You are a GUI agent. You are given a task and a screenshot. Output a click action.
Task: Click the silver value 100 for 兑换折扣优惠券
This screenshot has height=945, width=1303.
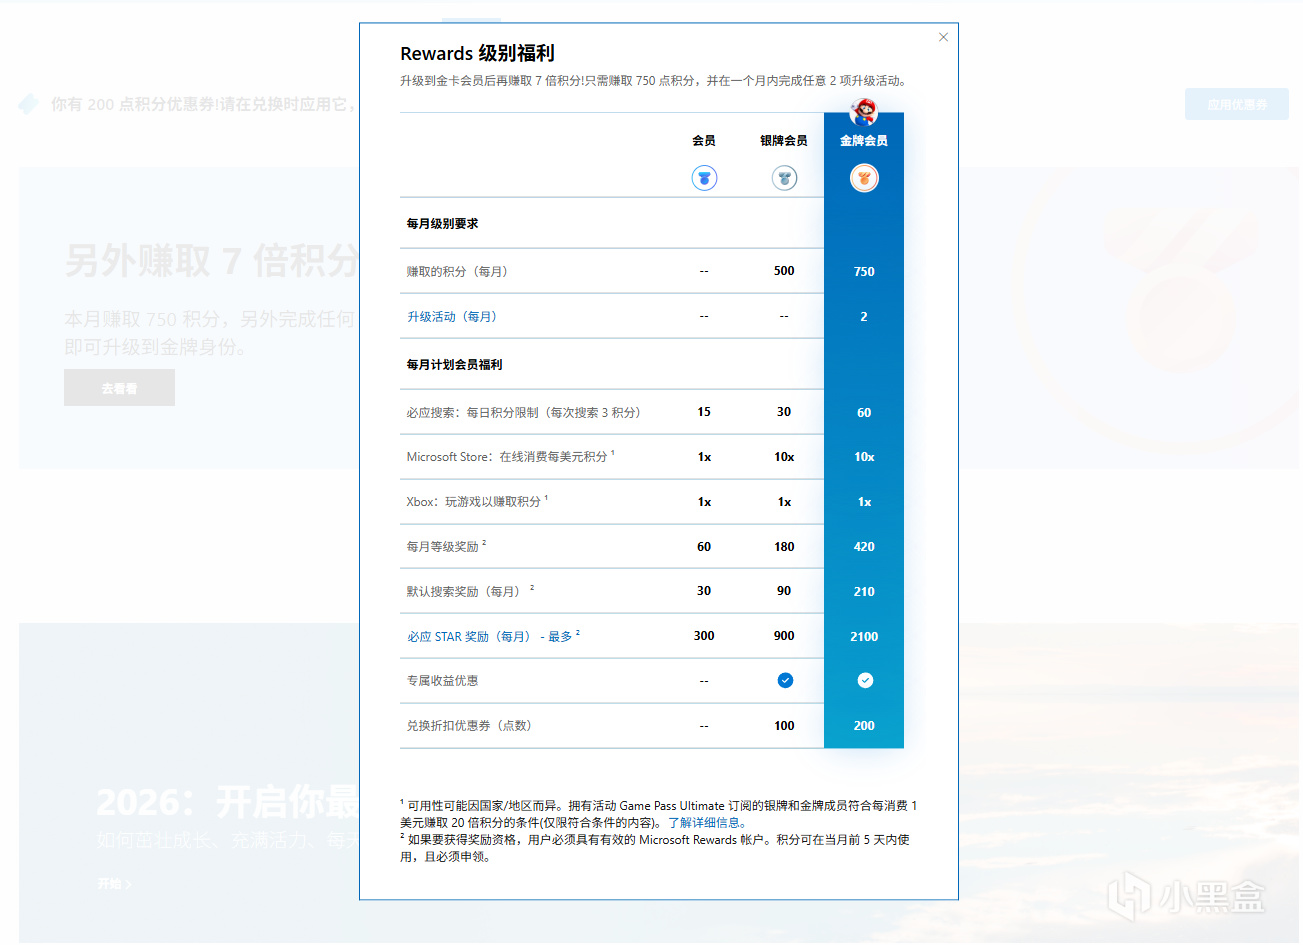pos(784,725)
